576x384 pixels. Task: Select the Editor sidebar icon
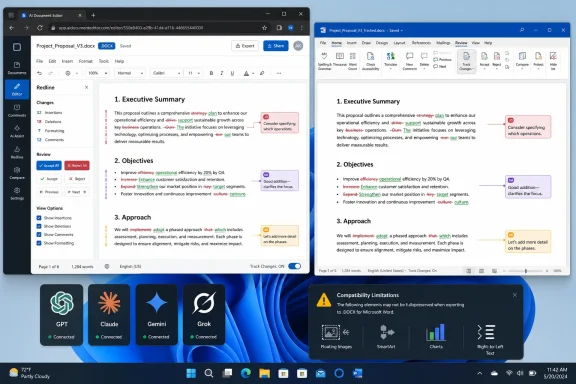click(17, 89)
